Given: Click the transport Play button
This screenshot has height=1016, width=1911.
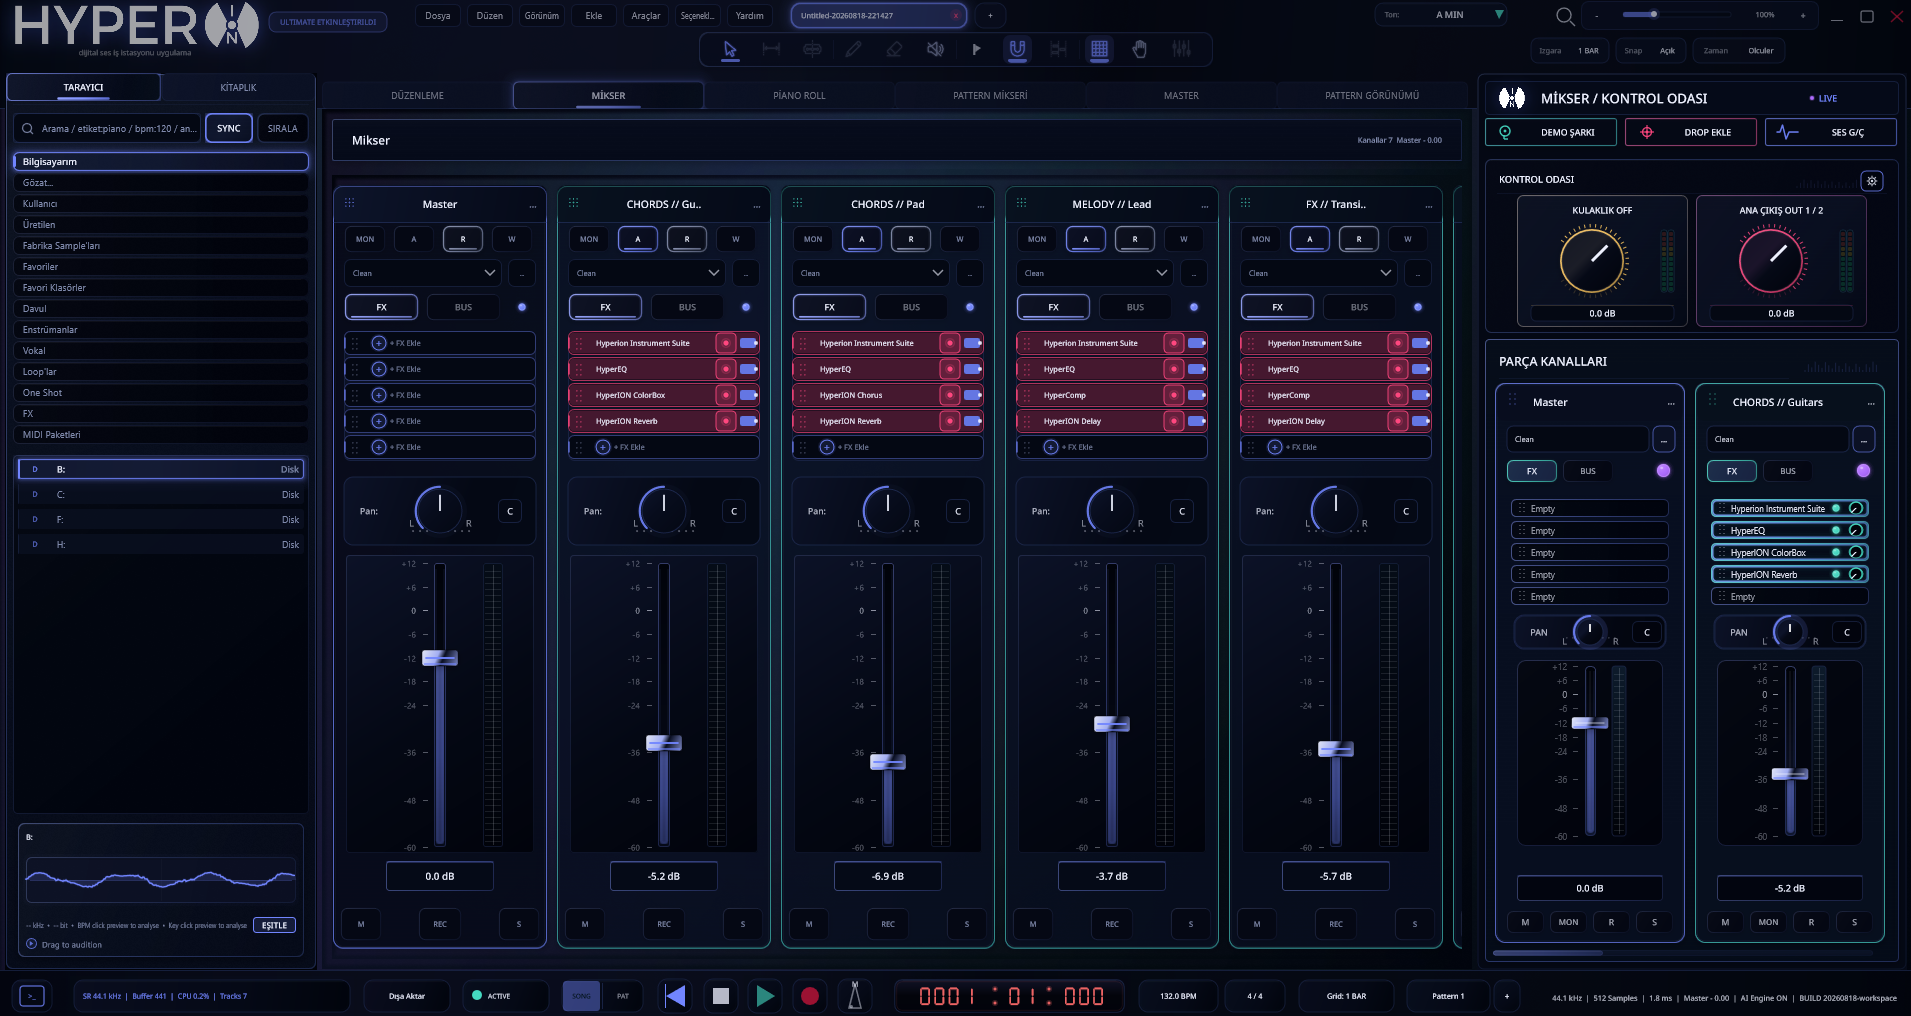Looking at the screenshot, I should point(765,996).
